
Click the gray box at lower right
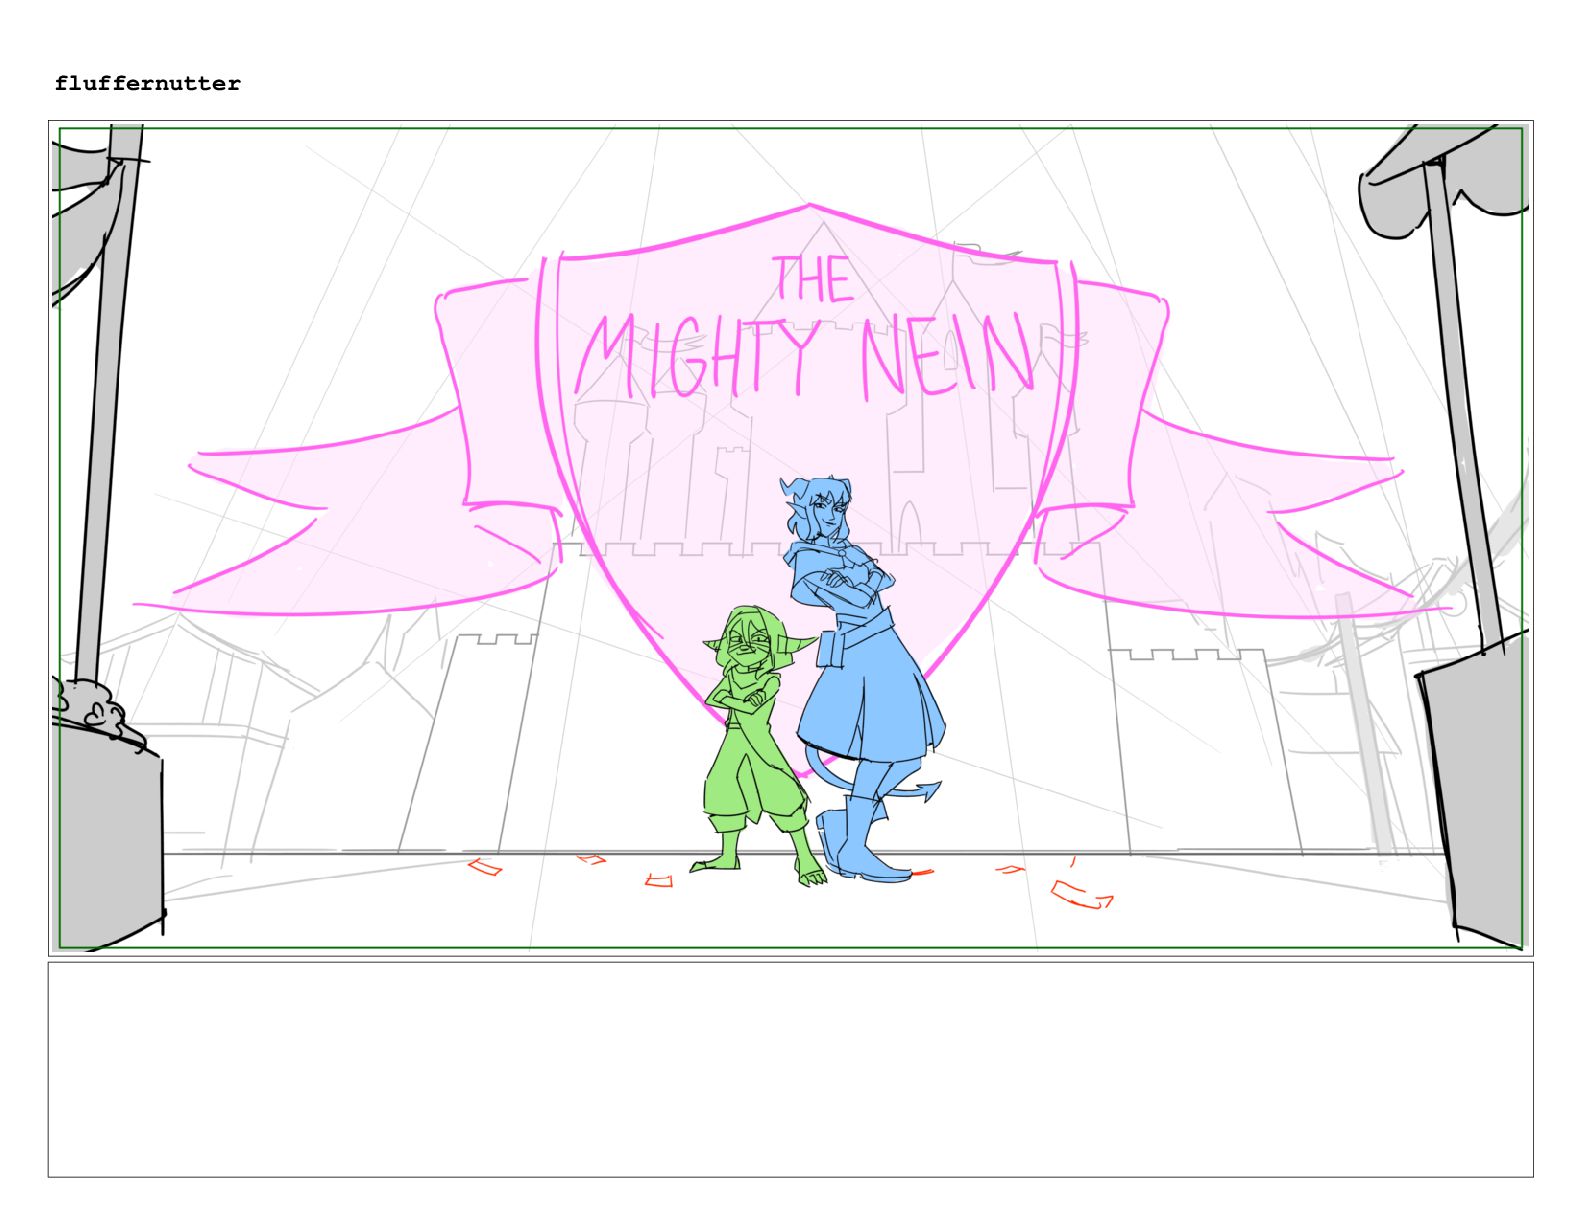(1475, 790)
